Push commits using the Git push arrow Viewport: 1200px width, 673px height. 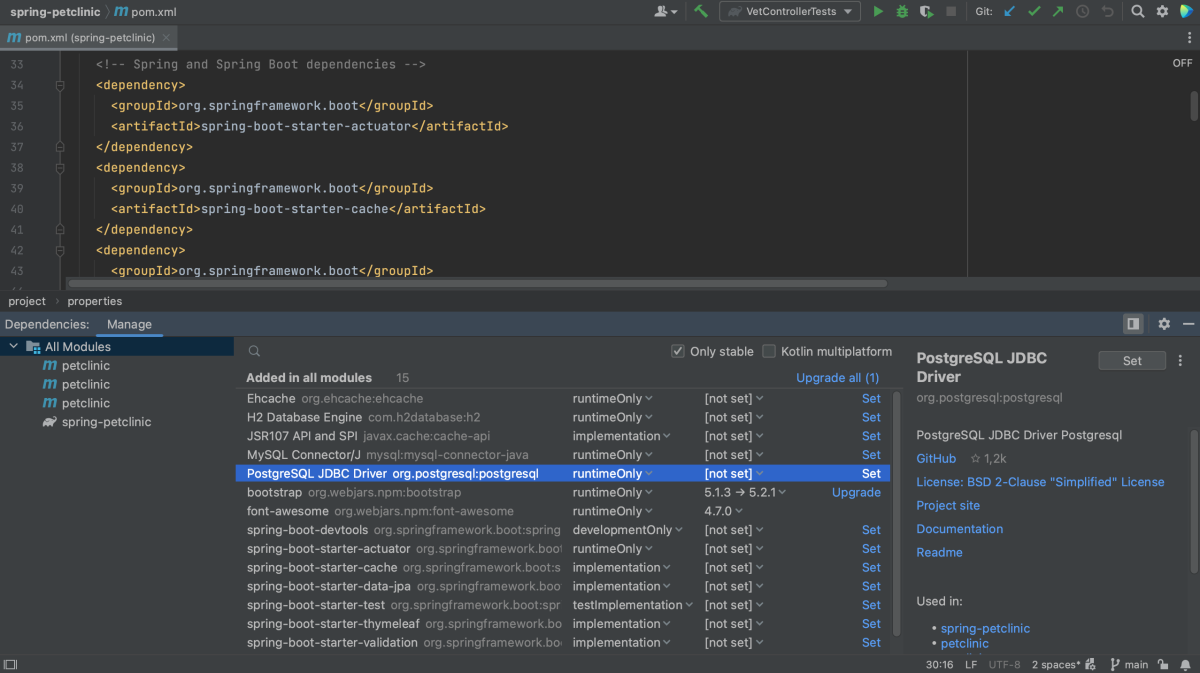pyautogui.click(x=1057, y=11)
